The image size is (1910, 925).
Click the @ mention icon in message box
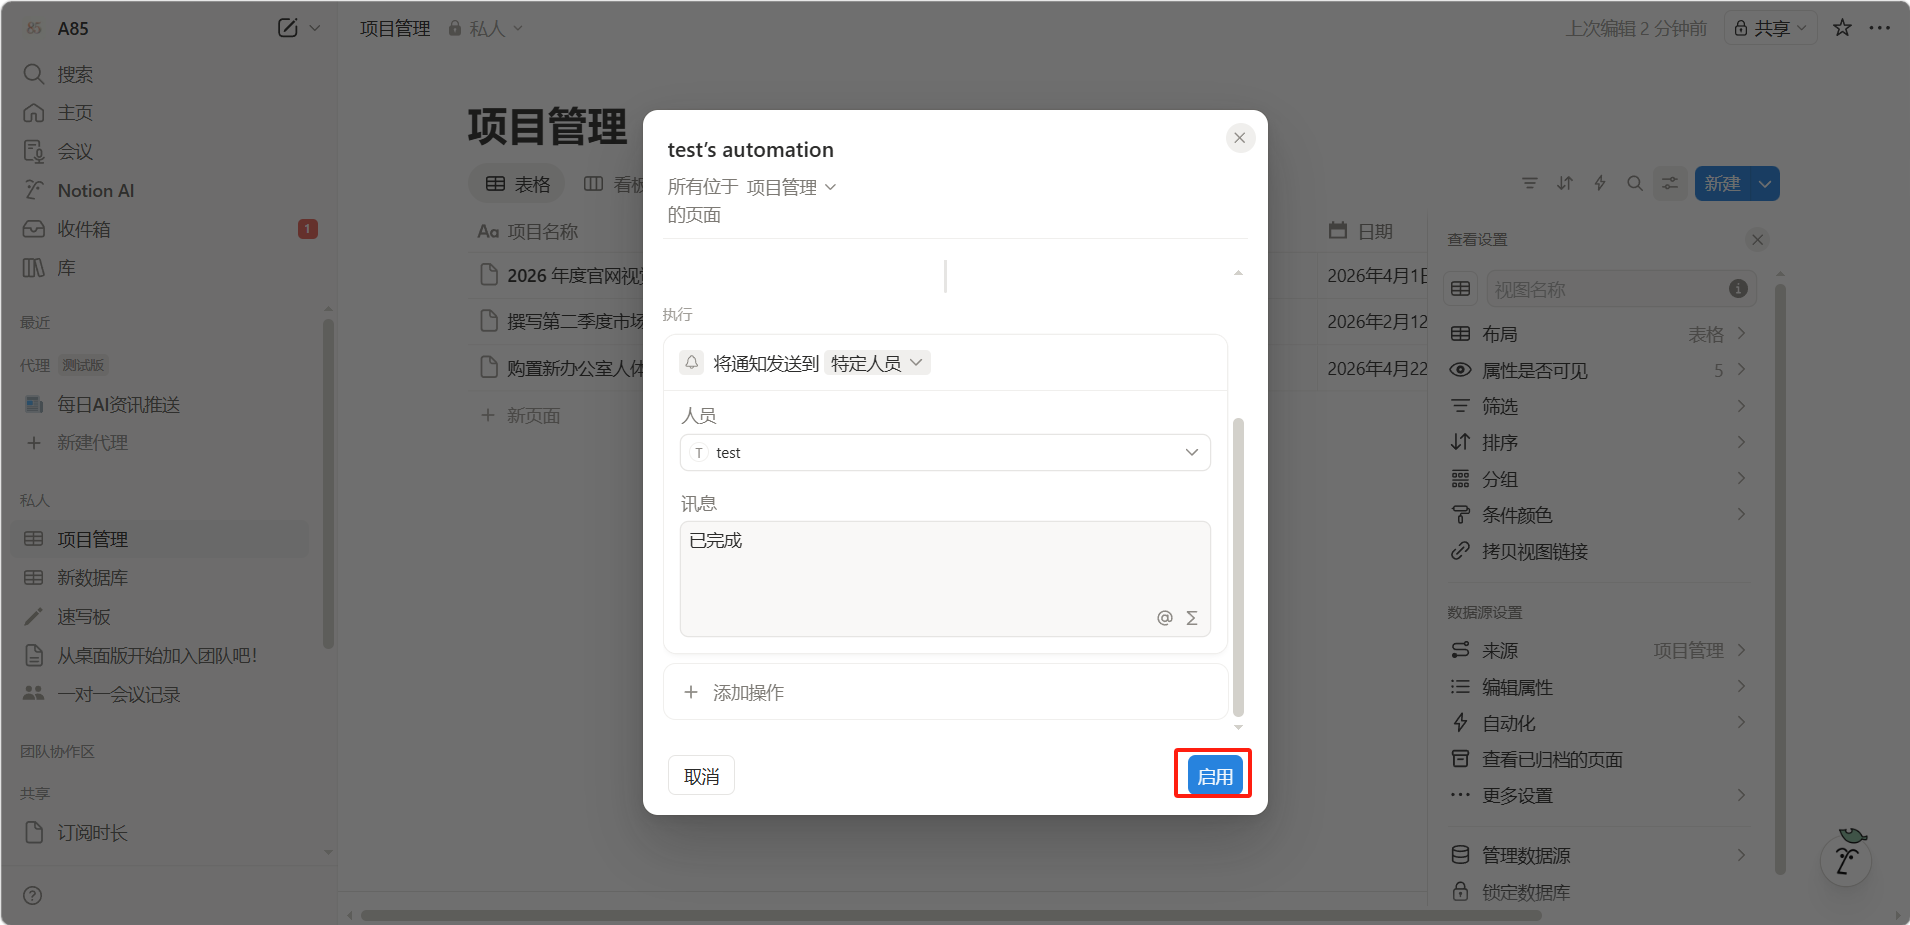(x=1164, y=618)
